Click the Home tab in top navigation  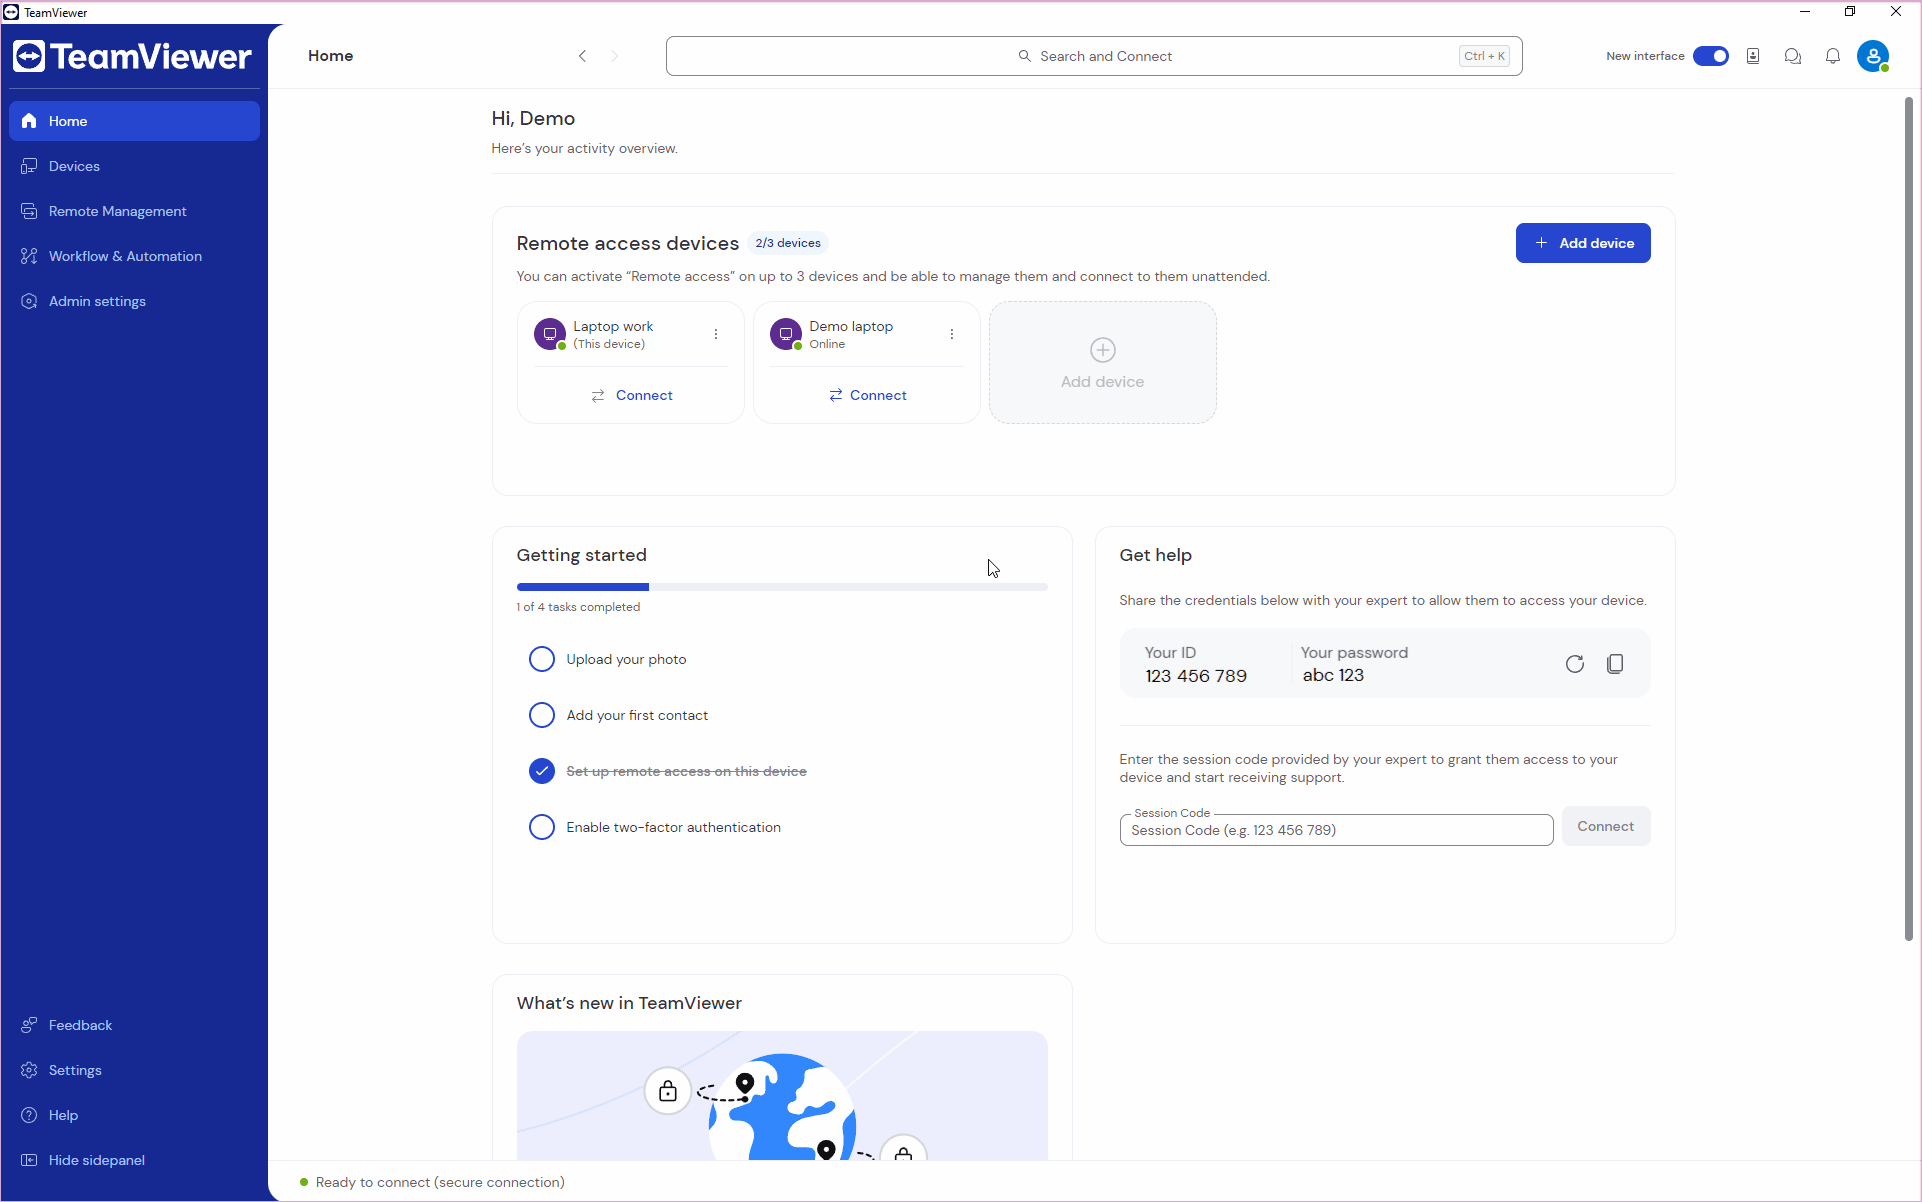pyautogui.click(x=330, y=55)
